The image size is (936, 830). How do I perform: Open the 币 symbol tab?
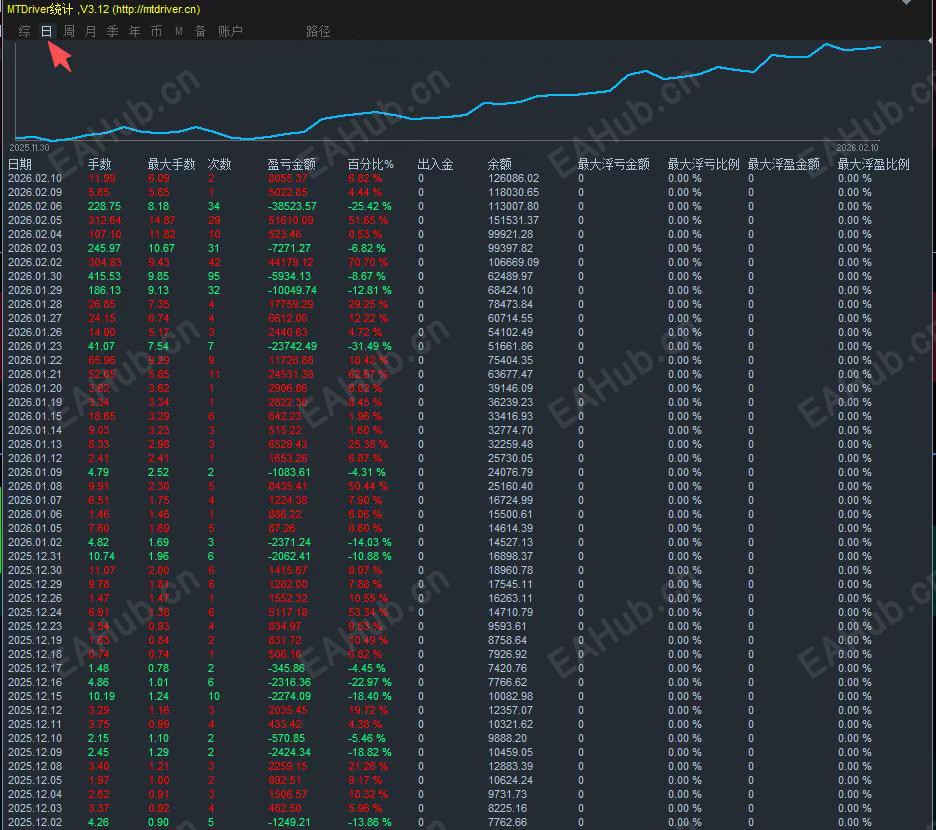coord(156,31)
